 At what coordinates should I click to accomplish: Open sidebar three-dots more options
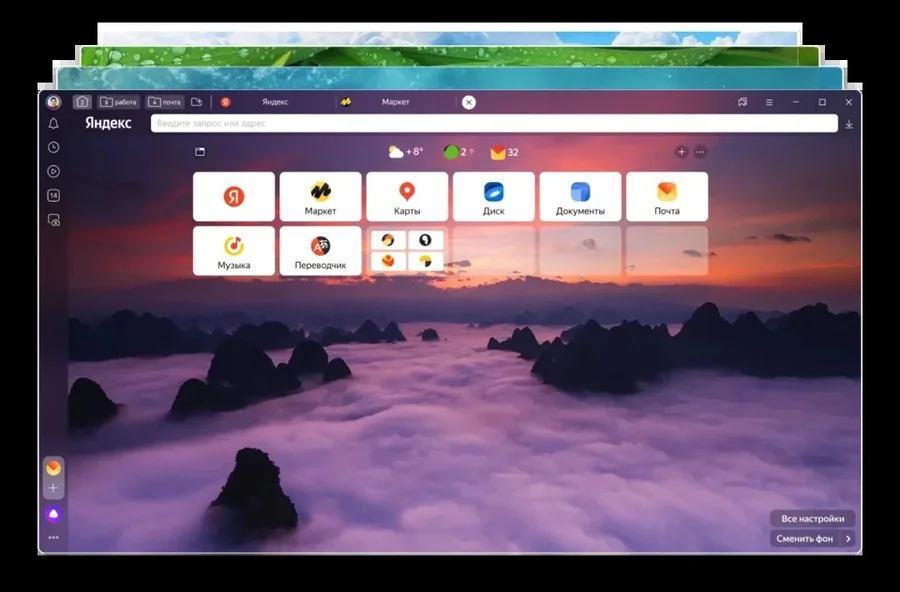point(53,537)
